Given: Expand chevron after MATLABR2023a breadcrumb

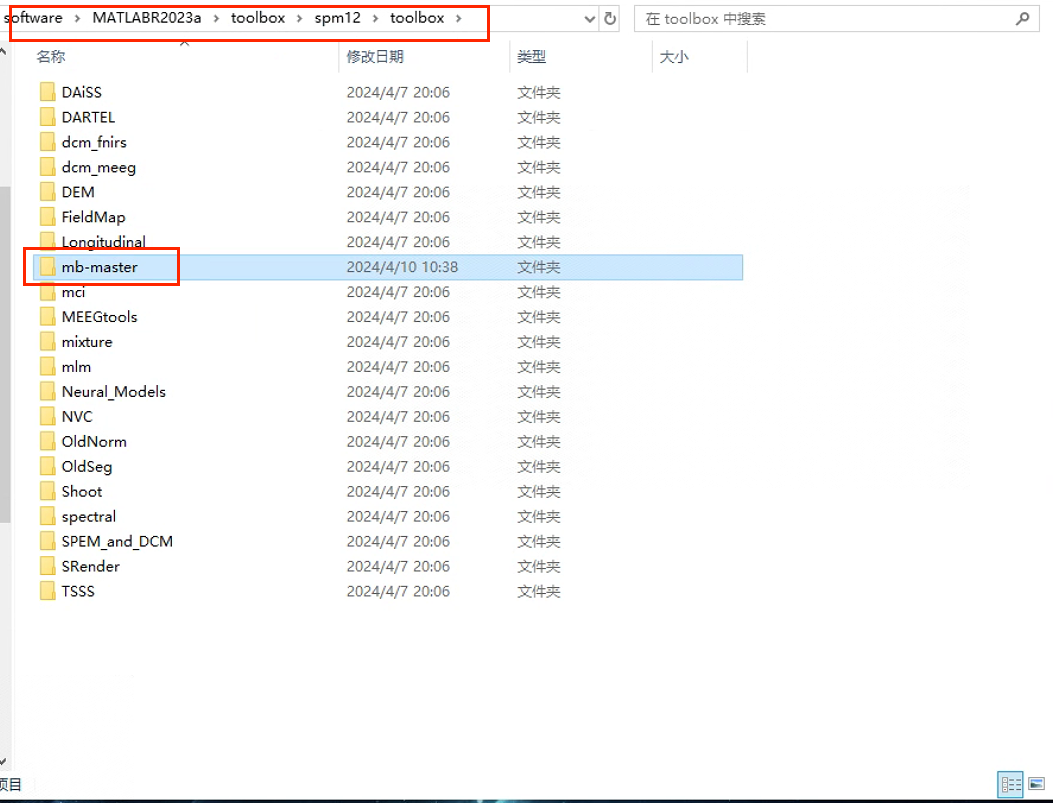Looking at the screenshot, I should pos(216,18).
